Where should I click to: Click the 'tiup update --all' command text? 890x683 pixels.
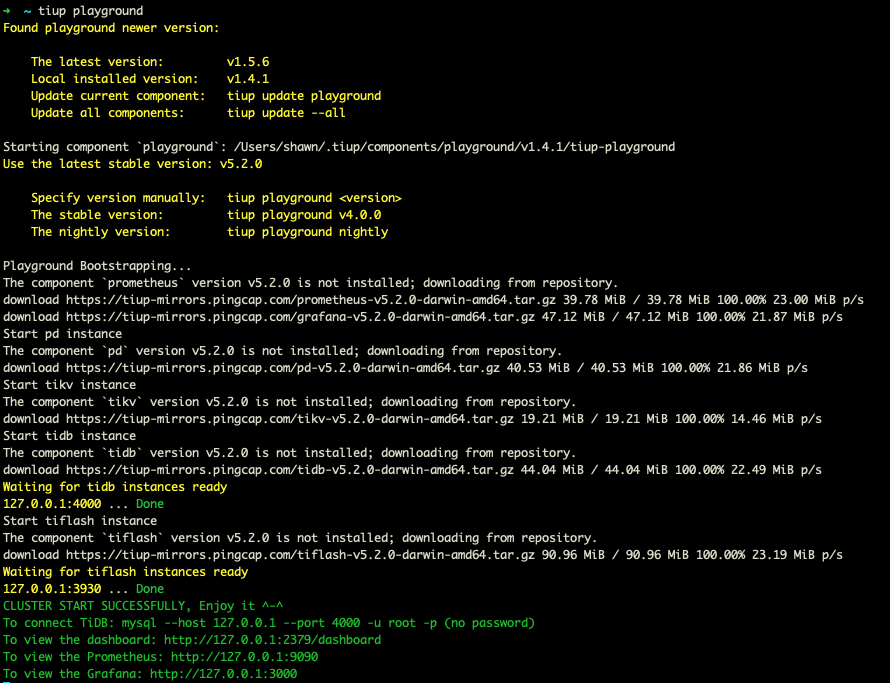point(286,113)
